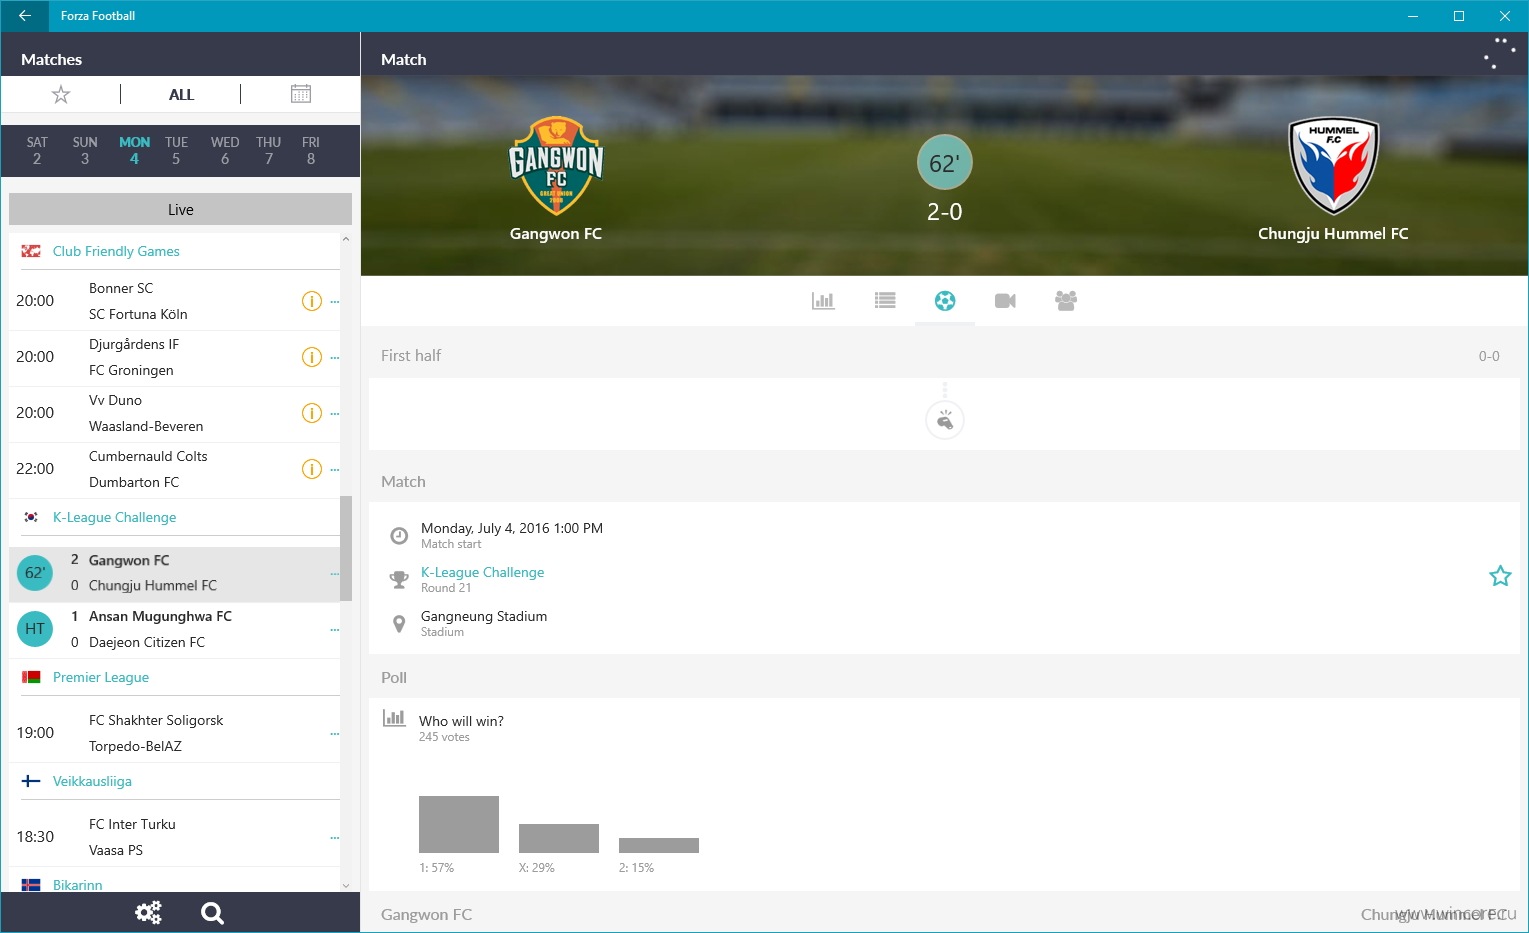Click the poll chart icon
Screen dimensions: 1529x933
(394, 717)
